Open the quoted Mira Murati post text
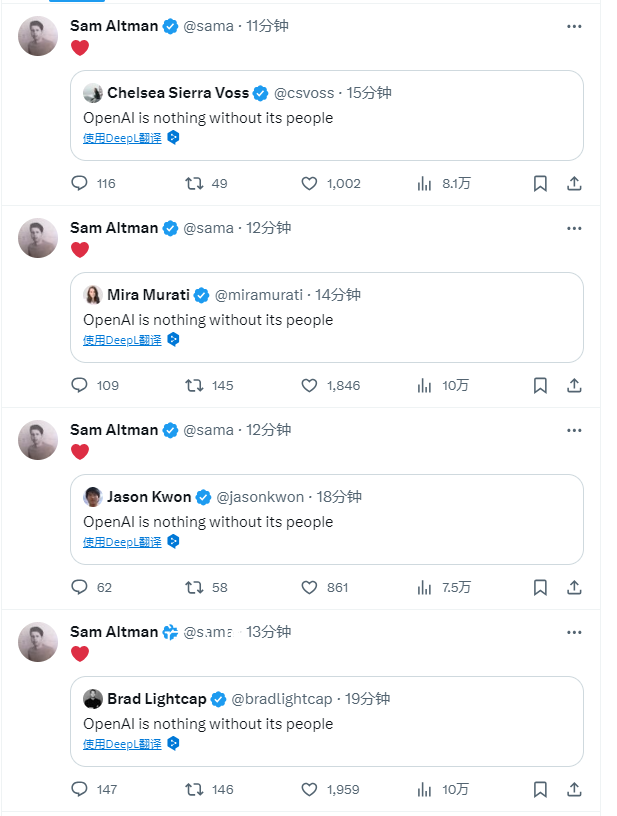This screenshot has height=816, width=617. tap(208, 320)
